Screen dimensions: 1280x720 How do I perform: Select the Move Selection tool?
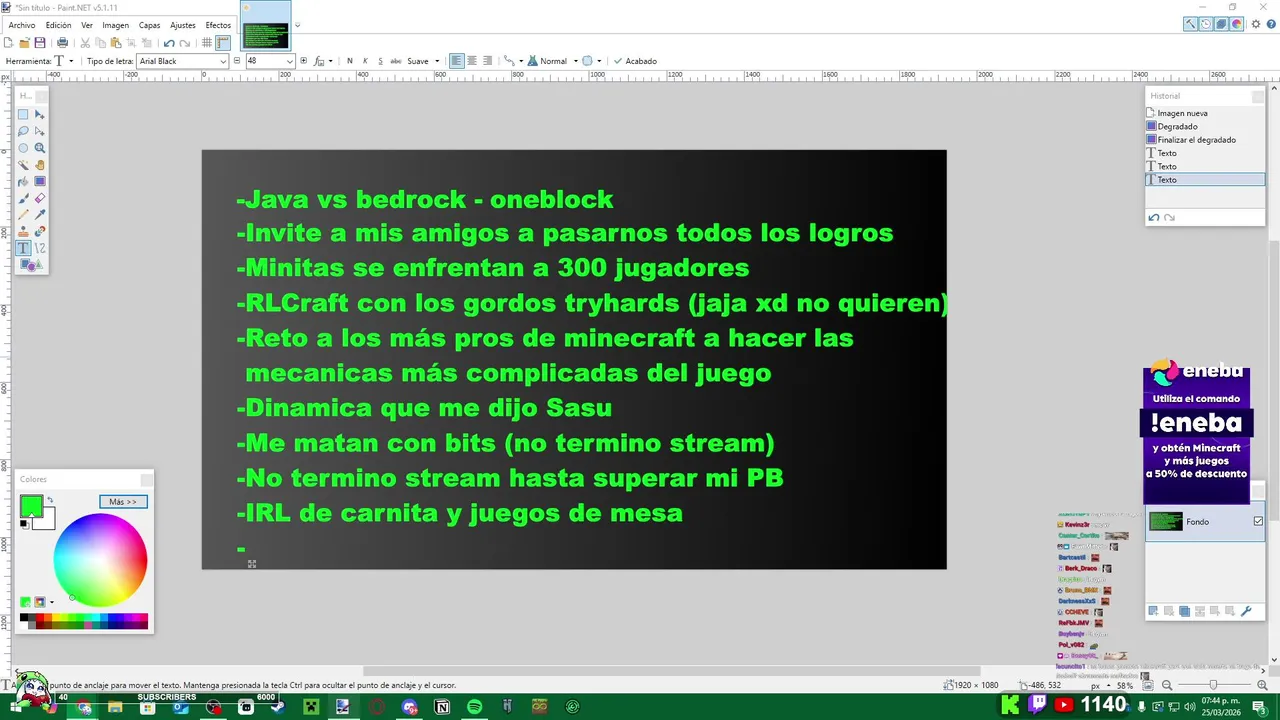point(40,131)
